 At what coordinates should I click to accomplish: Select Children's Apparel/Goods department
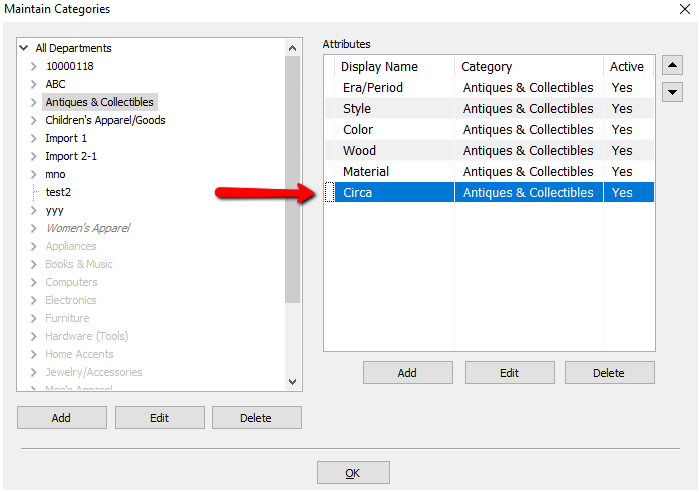click(x=105, y=120)
